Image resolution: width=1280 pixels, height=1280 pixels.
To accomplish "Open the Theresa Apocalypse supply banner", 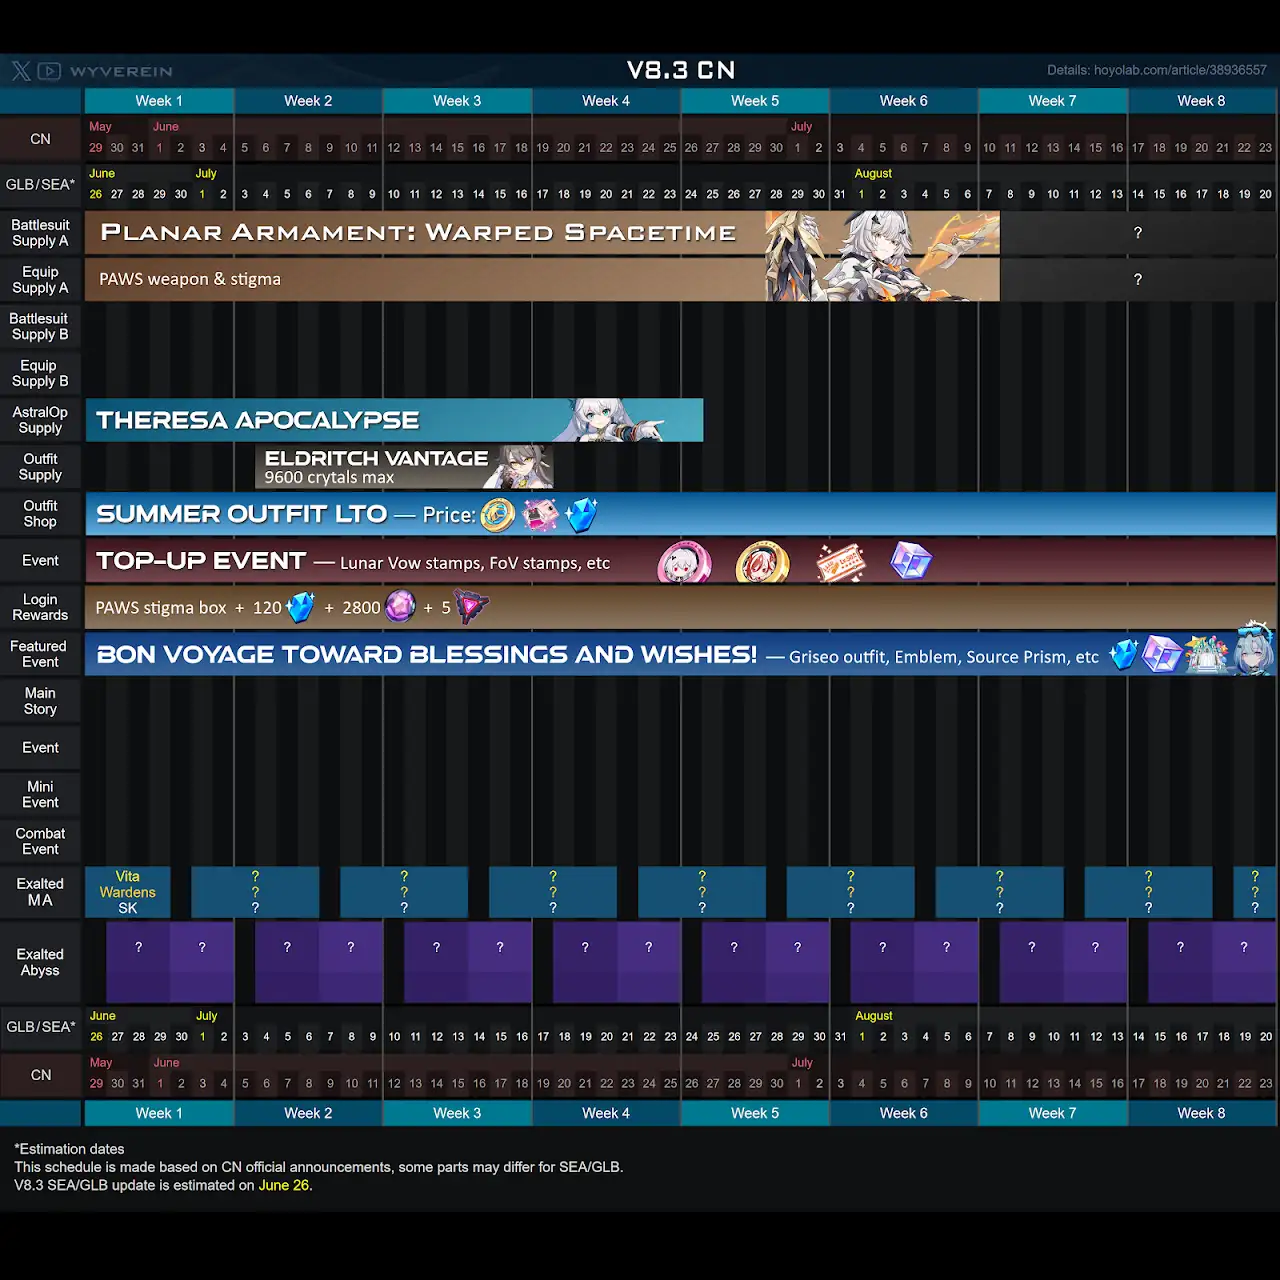I will 394,420.
